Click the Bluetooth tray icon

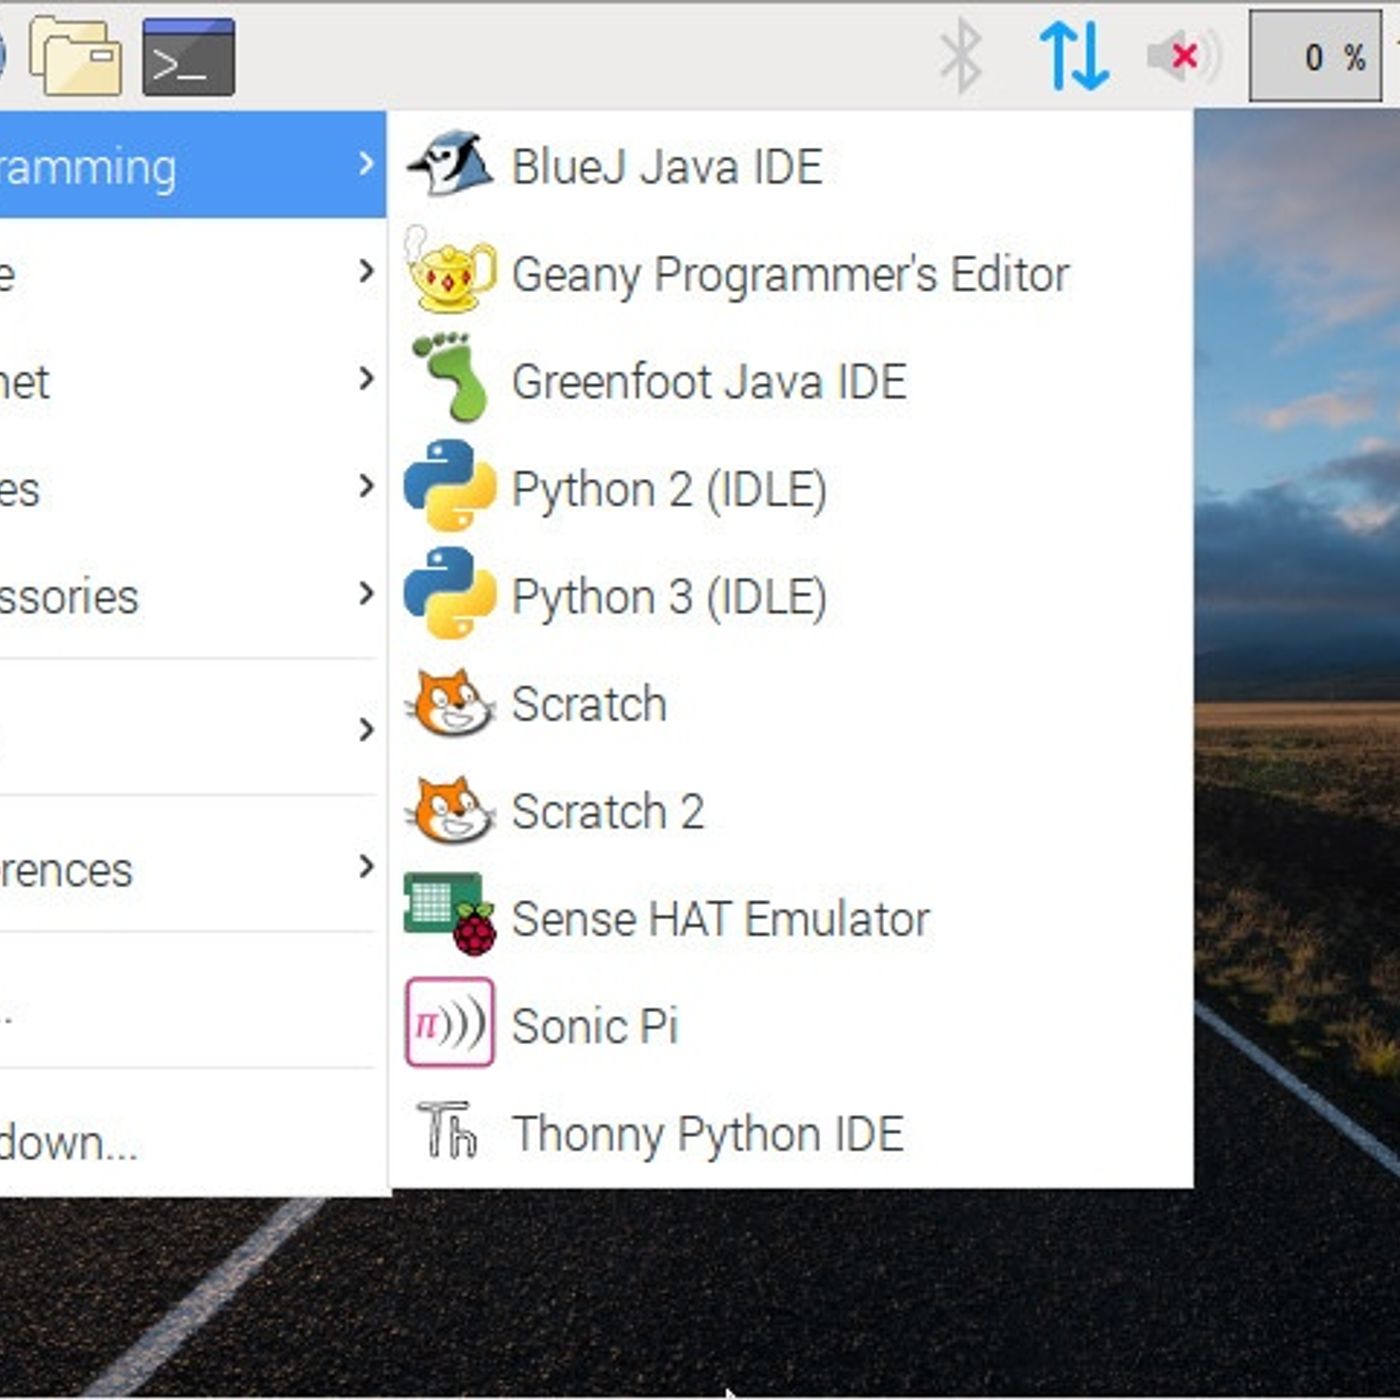click(961, 56)
